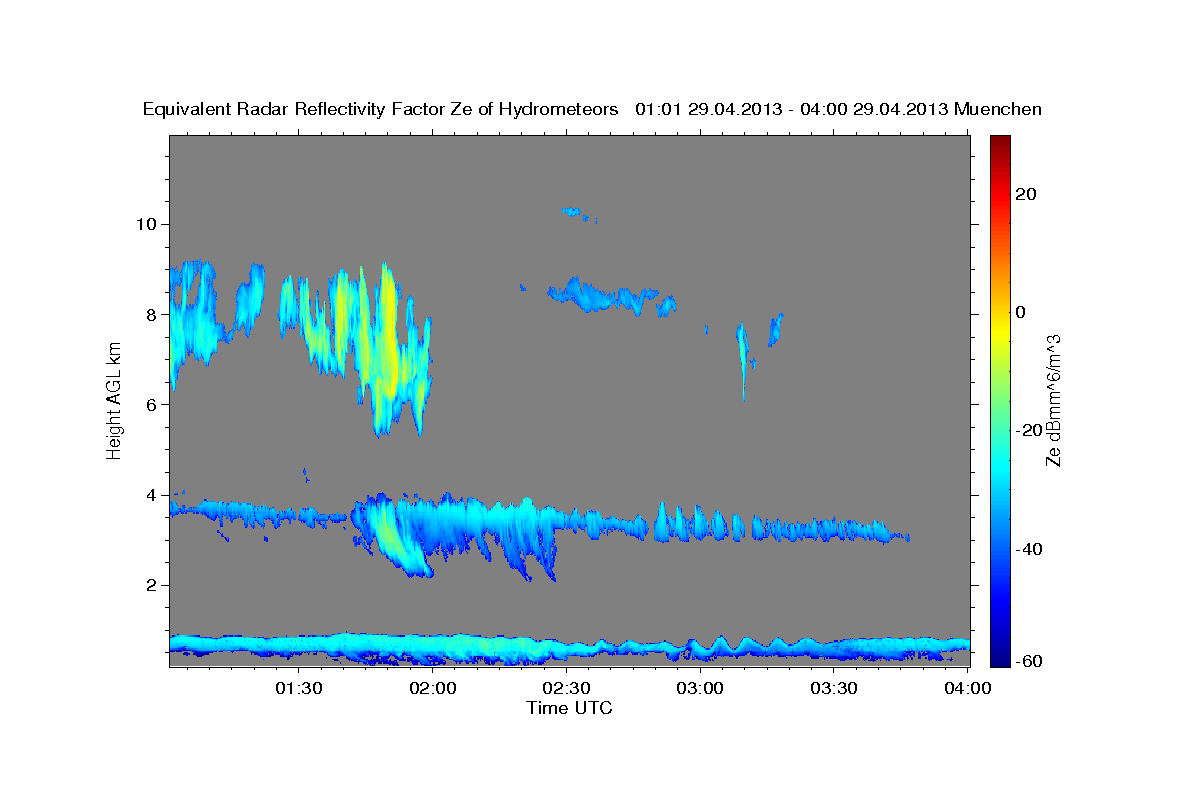This screenshot has height=800, width=1200.
Task: Click the colorbar value 20
Action: click(x=1026, y=194)
